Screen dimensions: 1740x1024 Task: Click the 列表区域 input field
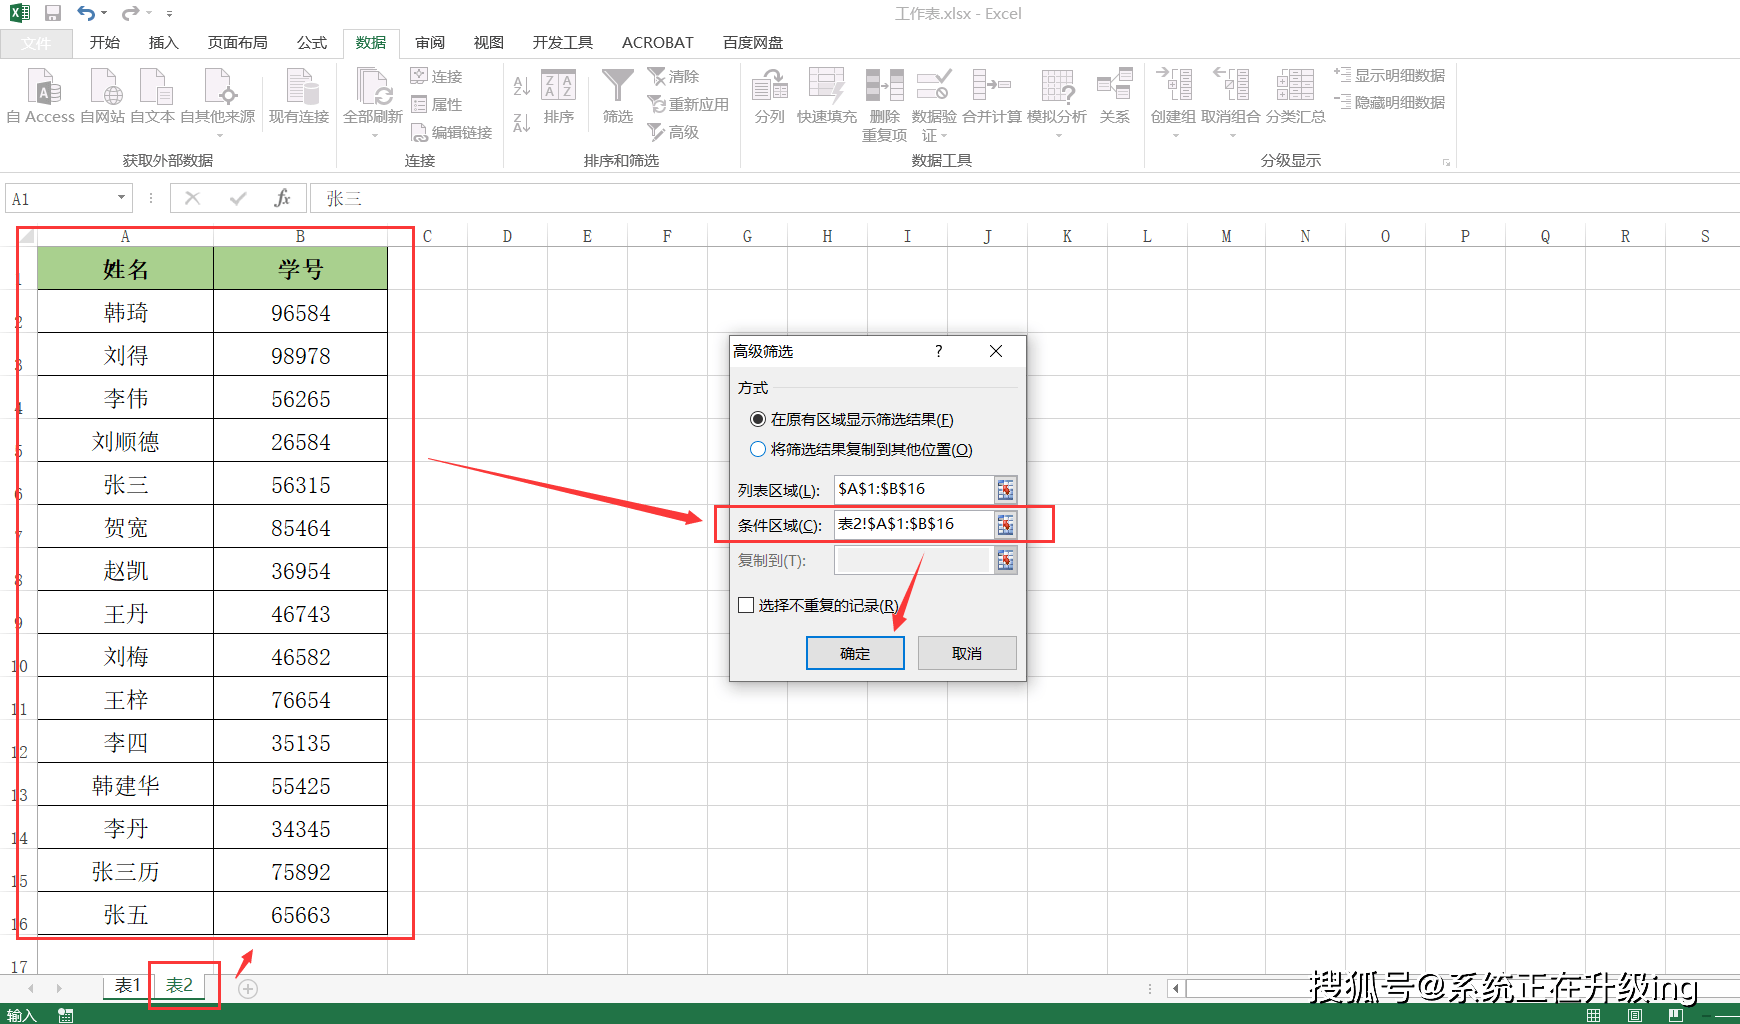click(x=912, y=489)
